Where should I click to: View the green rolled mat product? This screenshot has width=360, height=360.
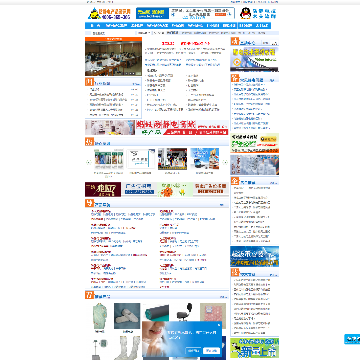(x=156, y=313)
